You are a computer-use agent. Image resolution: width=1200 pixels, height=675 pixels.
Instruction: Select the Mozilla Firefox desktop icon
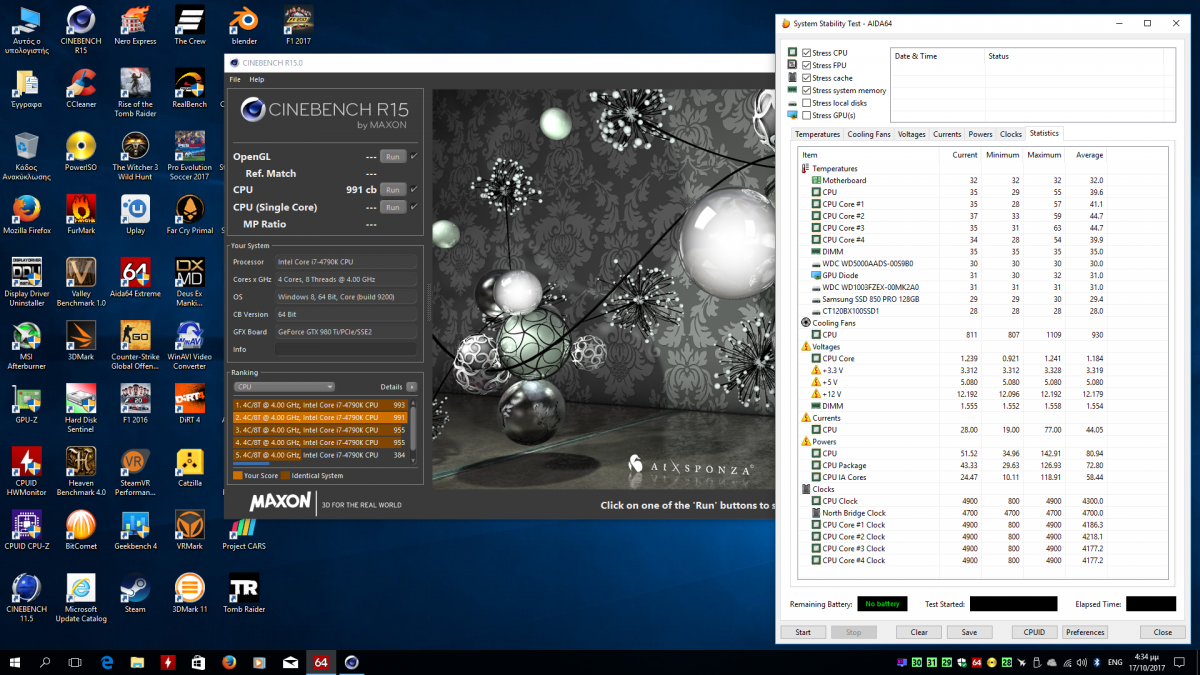[27, 215]
